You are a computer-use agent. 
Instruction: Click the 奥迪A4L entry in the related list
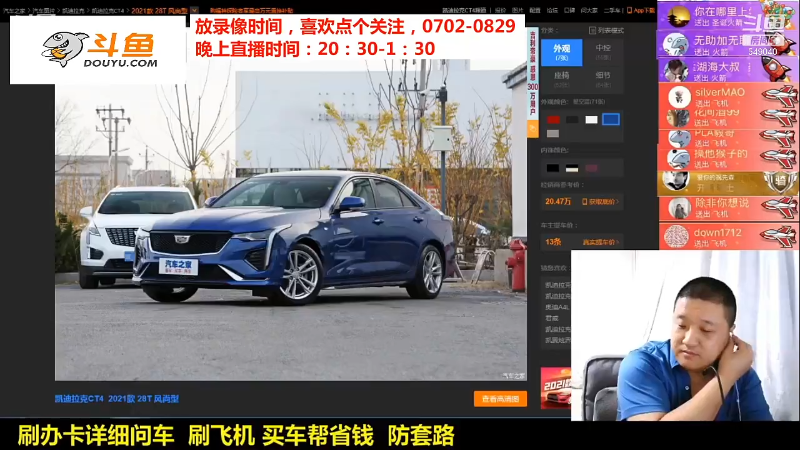557,307
